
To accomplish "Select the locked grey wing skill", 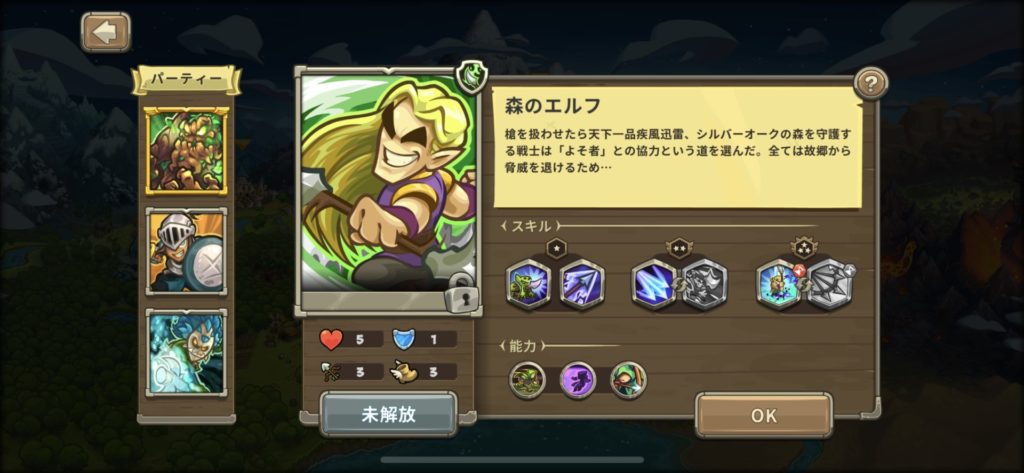I will point(830,285).
